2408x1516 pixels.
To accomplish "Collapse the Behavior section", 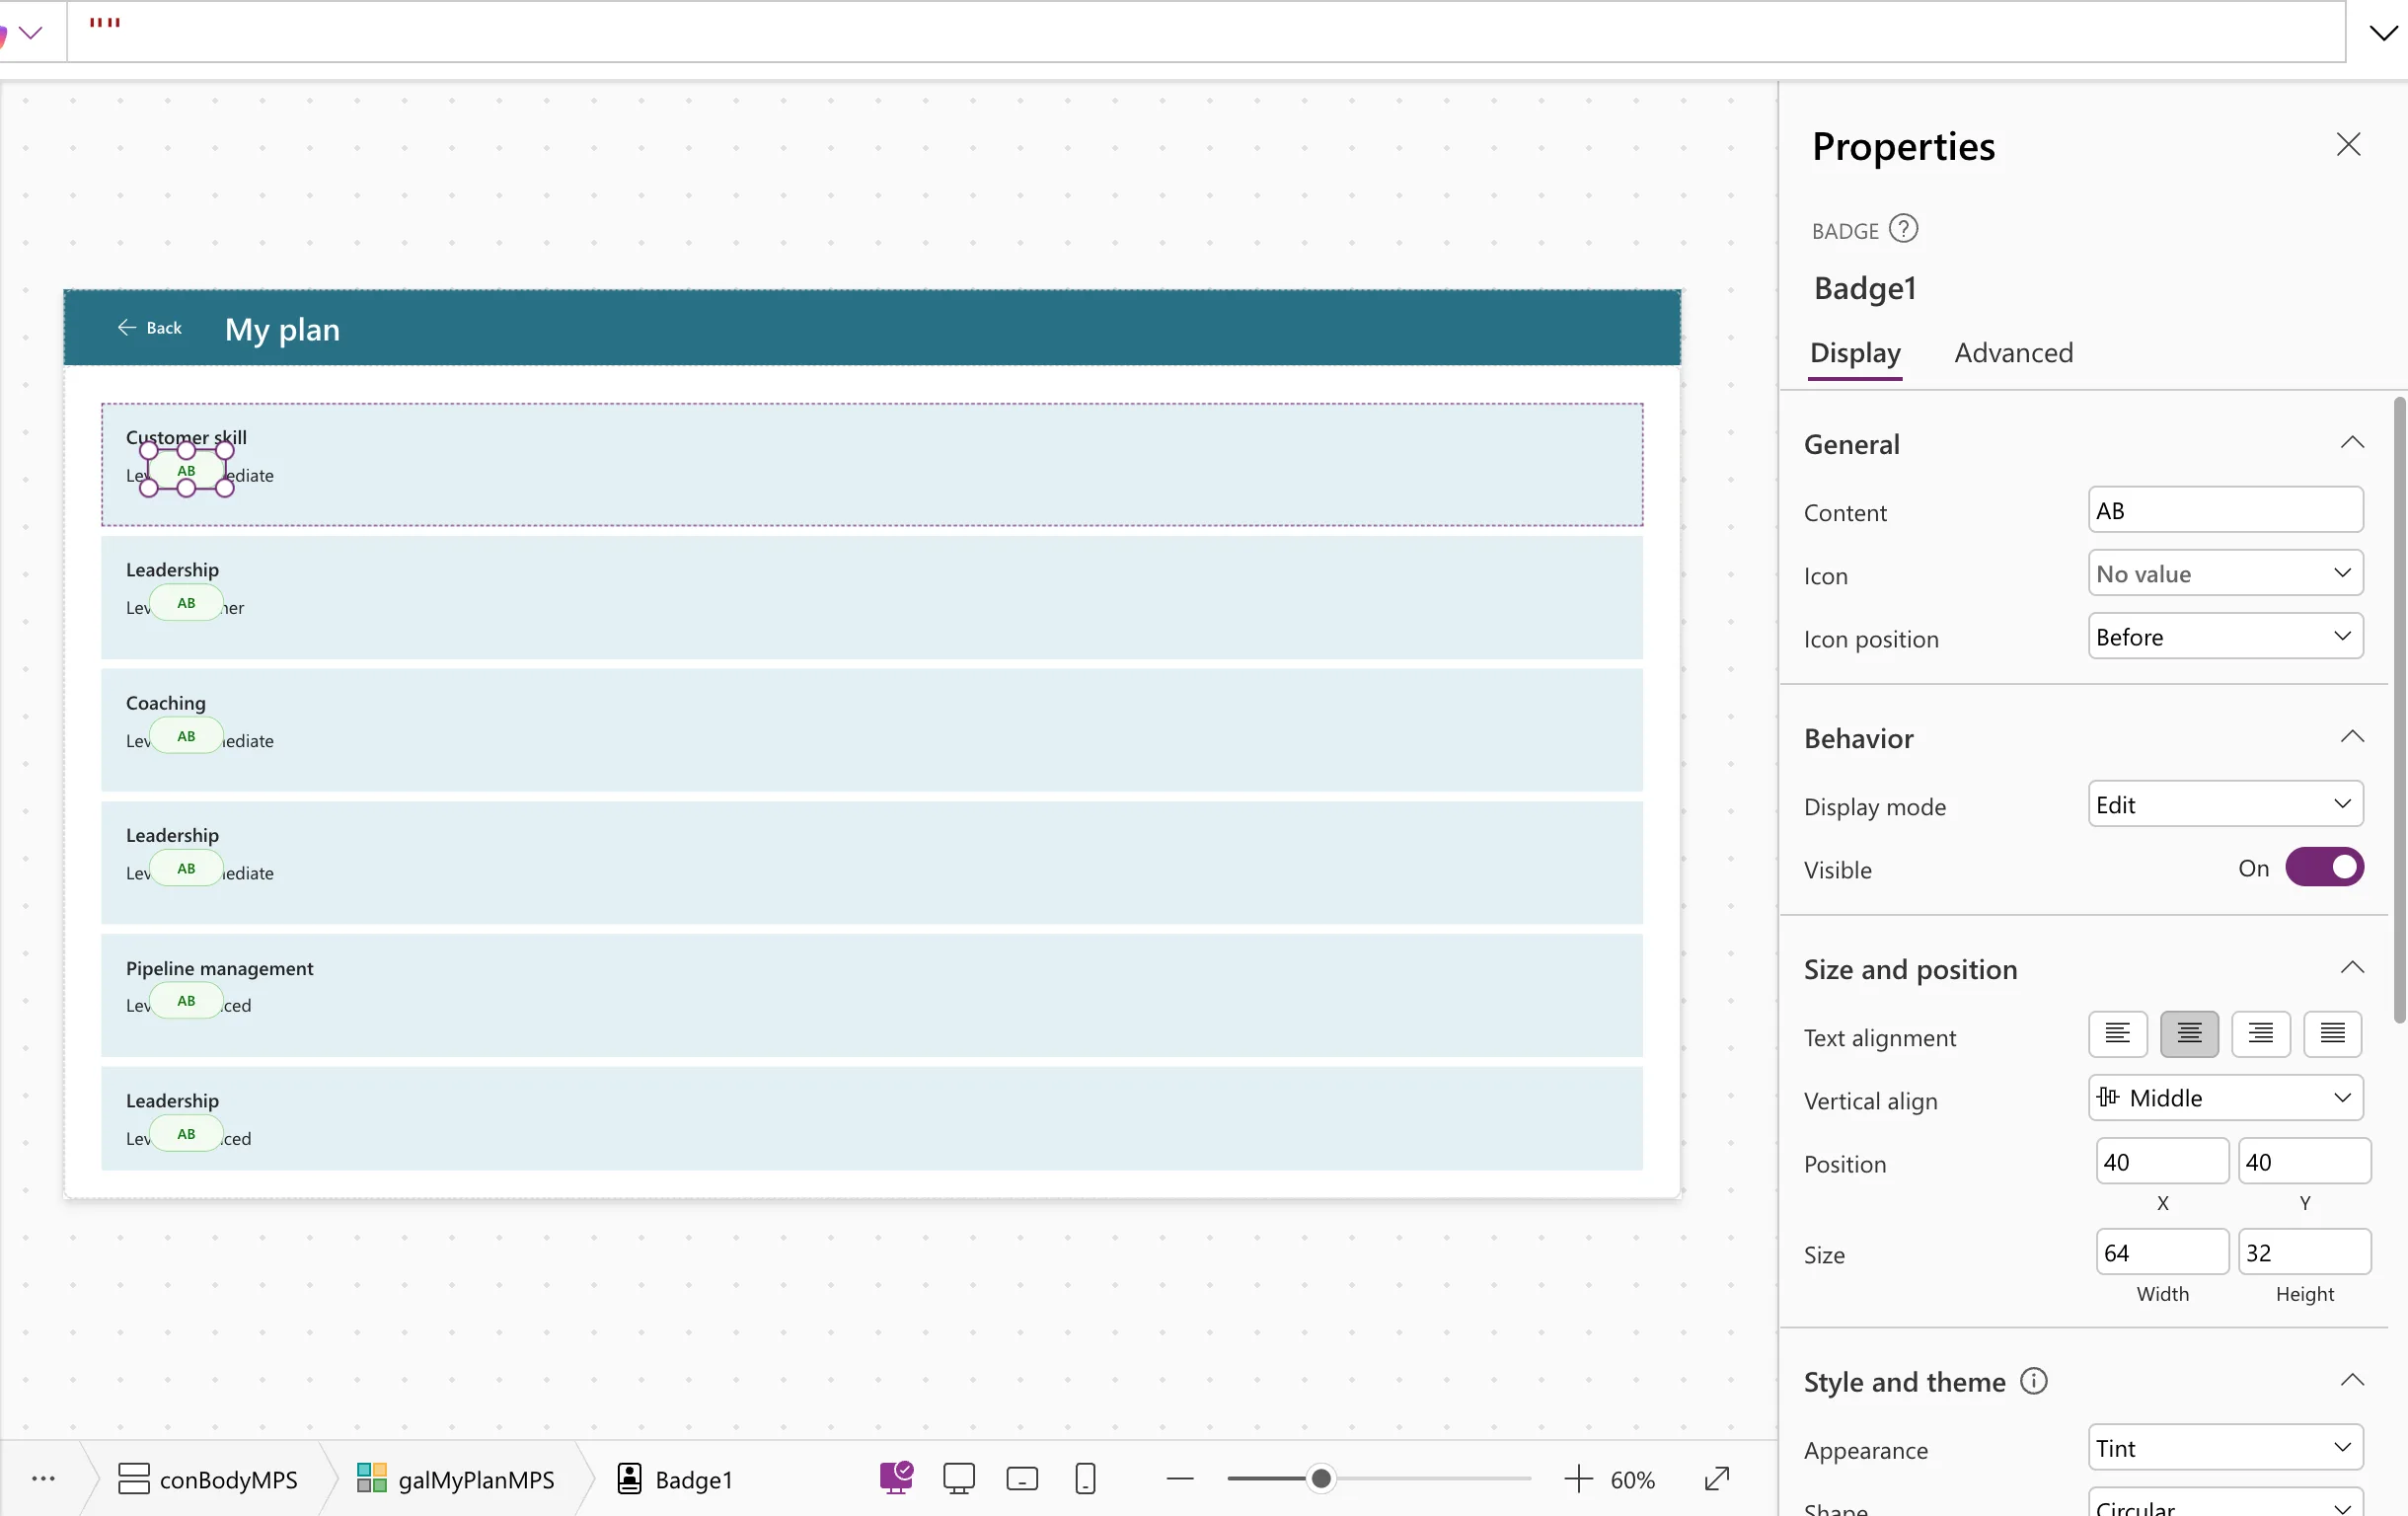I will point(2352,737).
